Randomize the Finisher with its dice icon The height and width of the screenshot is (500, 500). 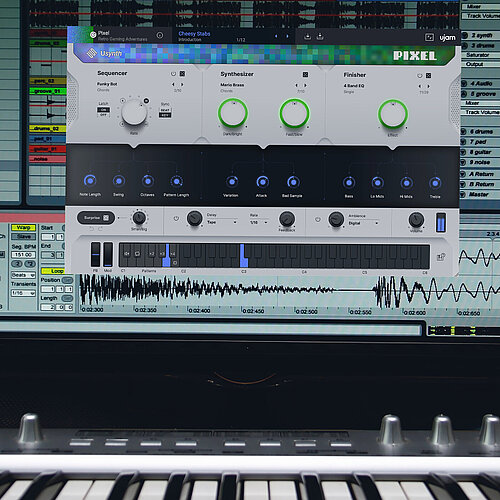[429, 76]
